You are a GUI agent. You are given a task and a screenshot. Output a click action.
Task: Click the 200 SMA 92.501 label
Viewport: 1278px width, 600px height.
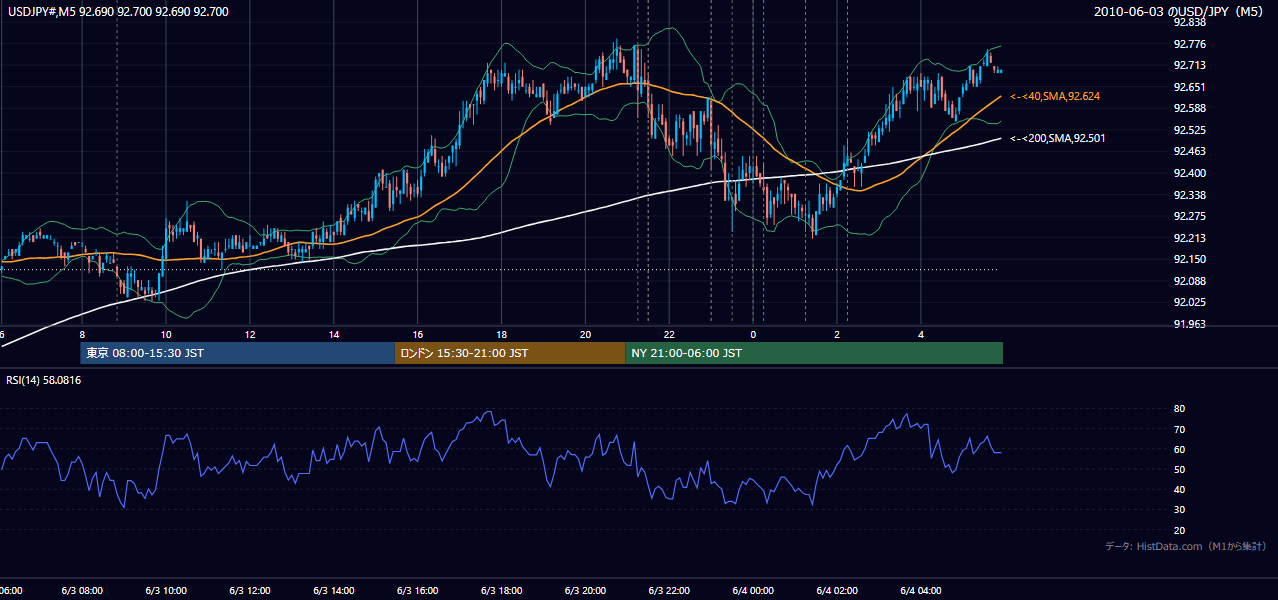(1058, 138)
